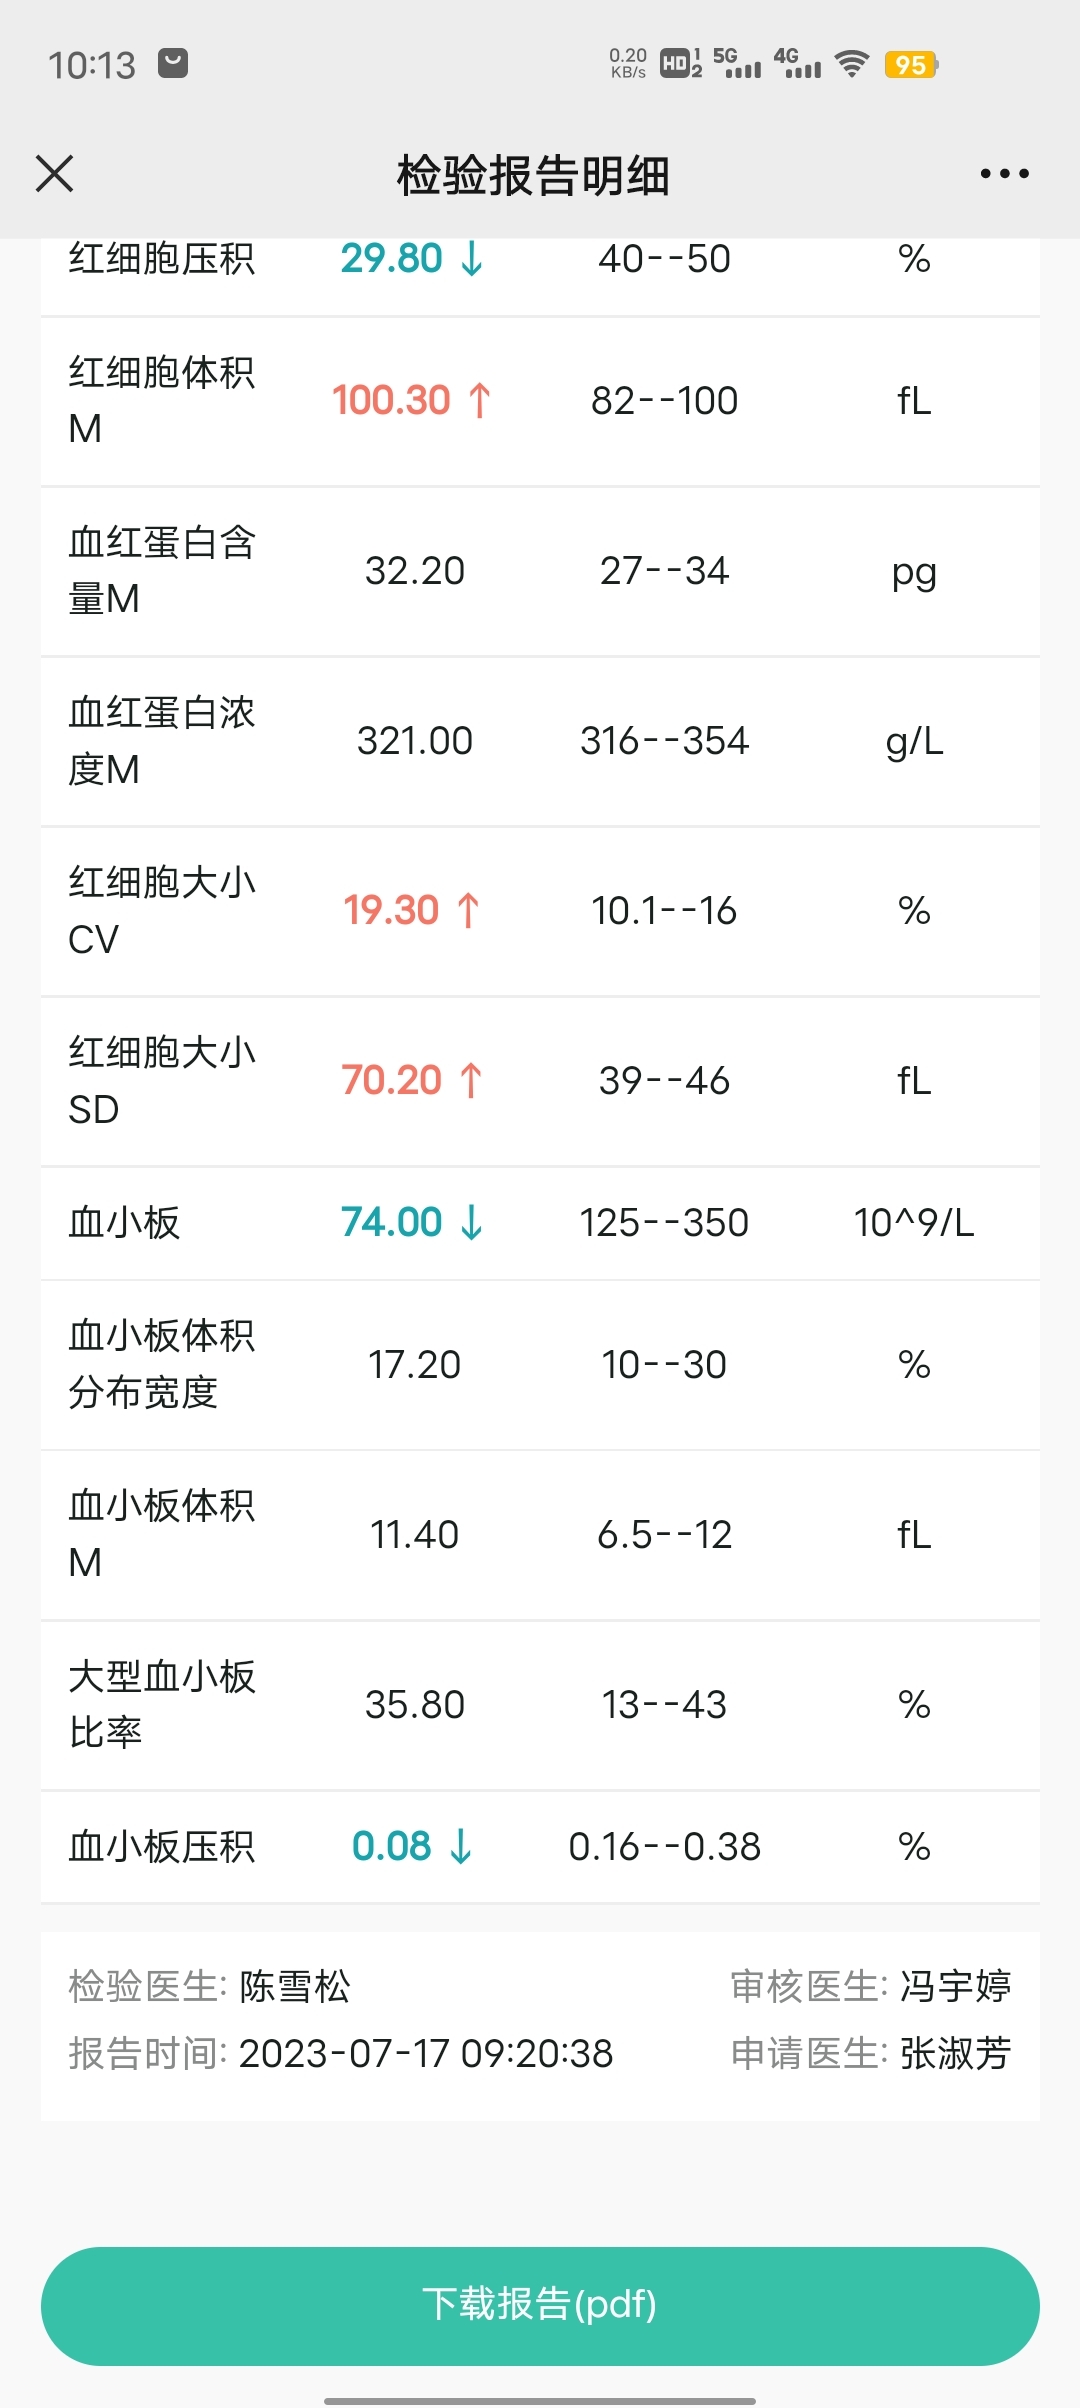The image size is (1080, 2408).
Task: Select the 血红蛋白浓度M result 321.00
Action: tap(414, 741)
